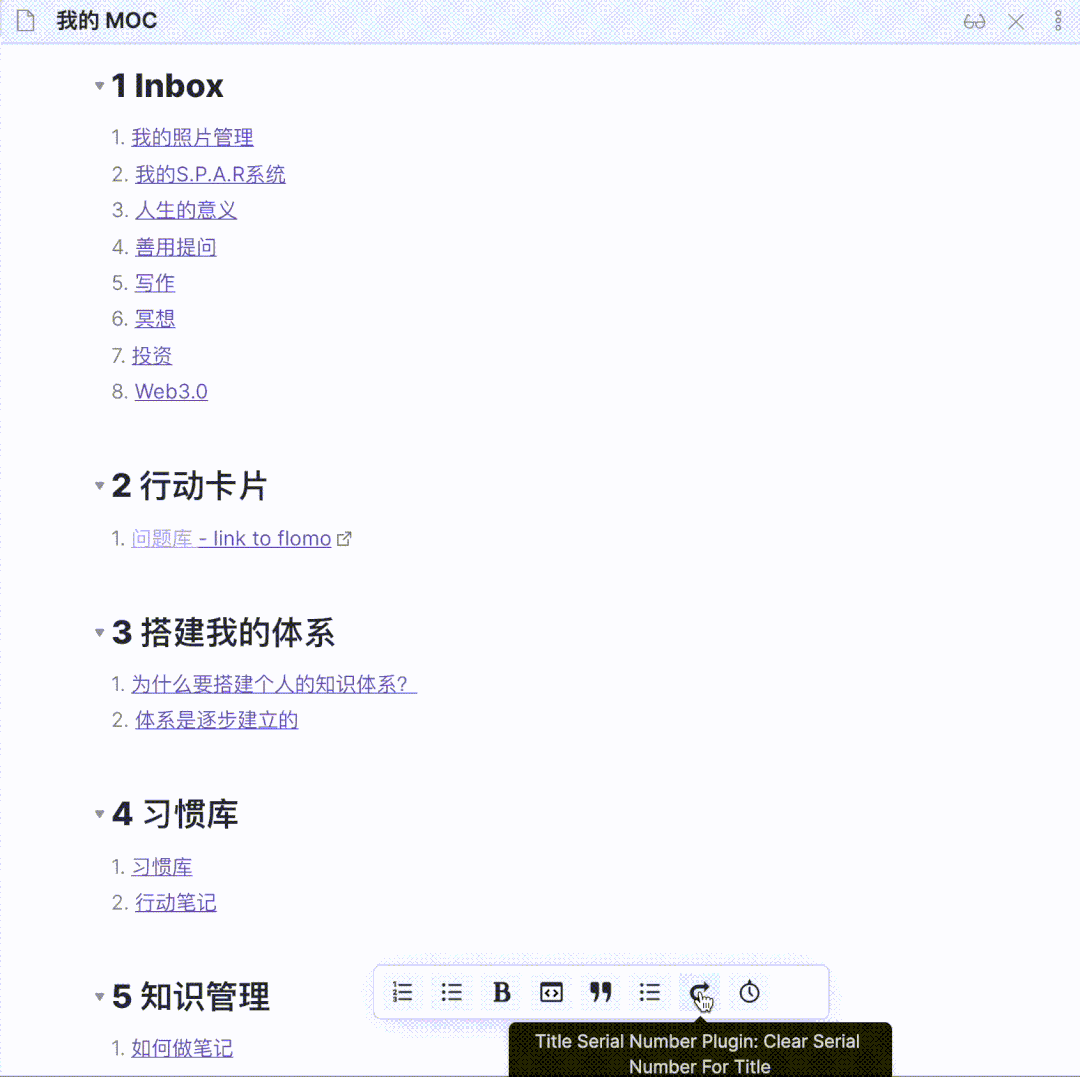
Task: Toggle bold formatting
Action: (501, 992)
